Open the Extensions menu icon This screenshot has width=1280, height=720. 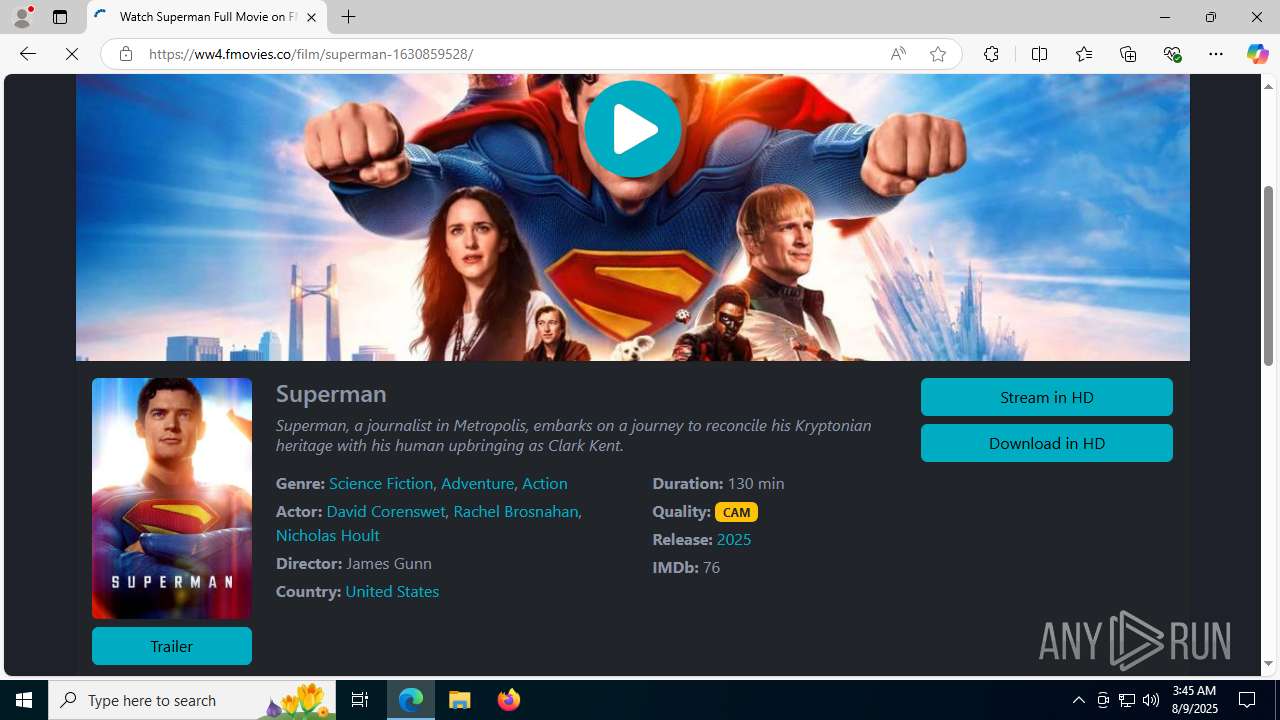[x=991, y=54]
